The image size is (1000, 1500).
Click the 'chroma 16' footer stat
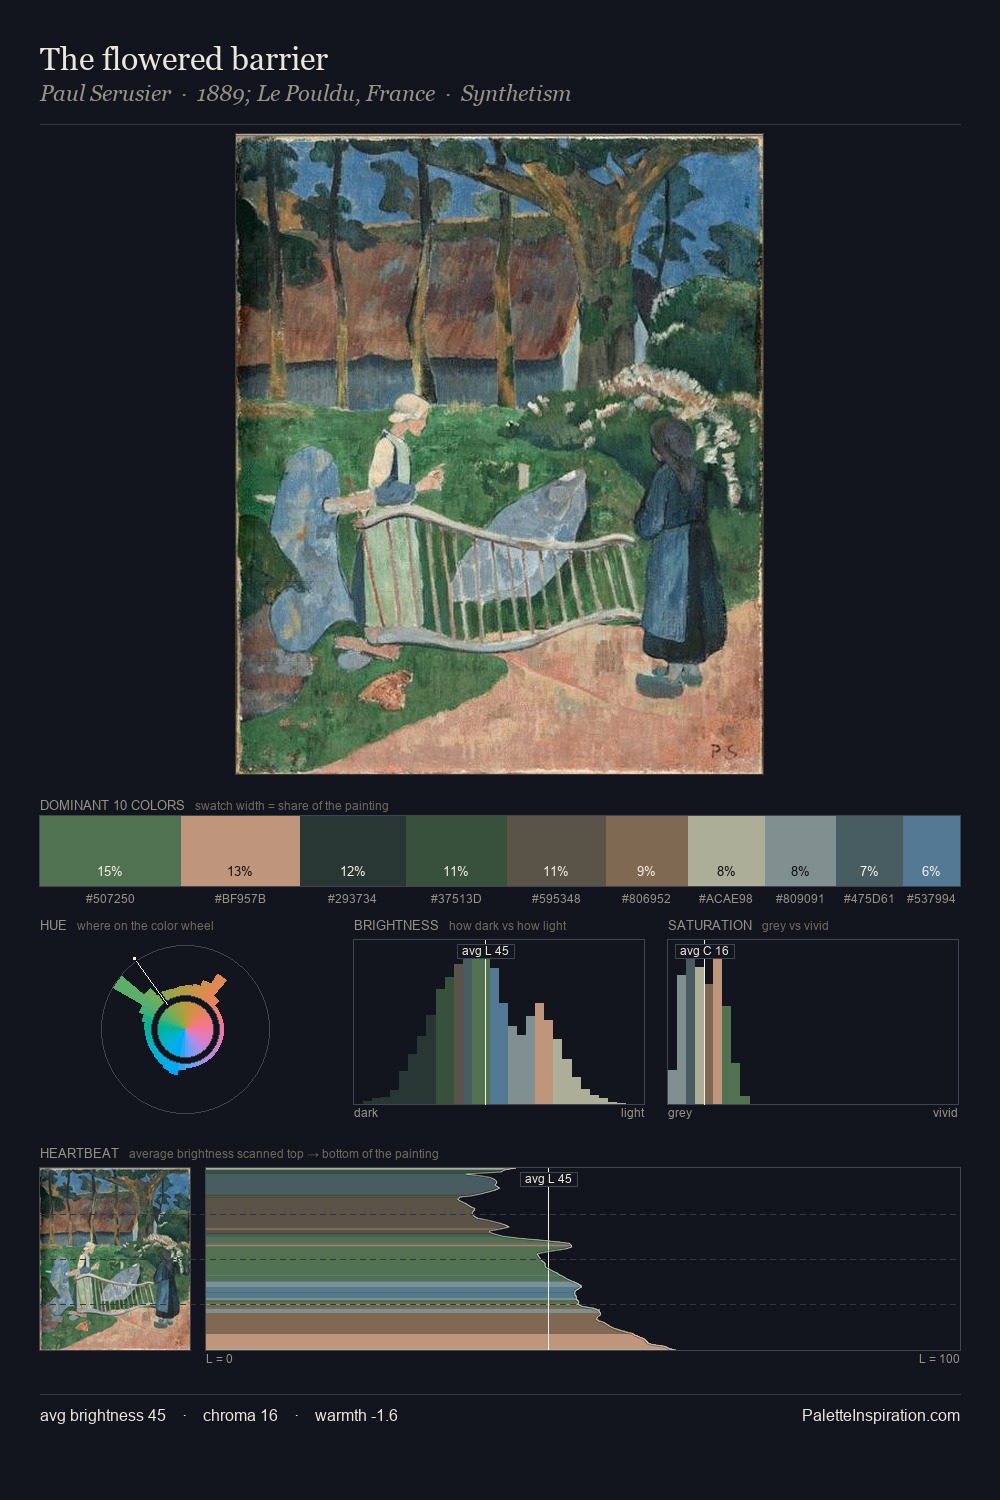coord(240,1415)
